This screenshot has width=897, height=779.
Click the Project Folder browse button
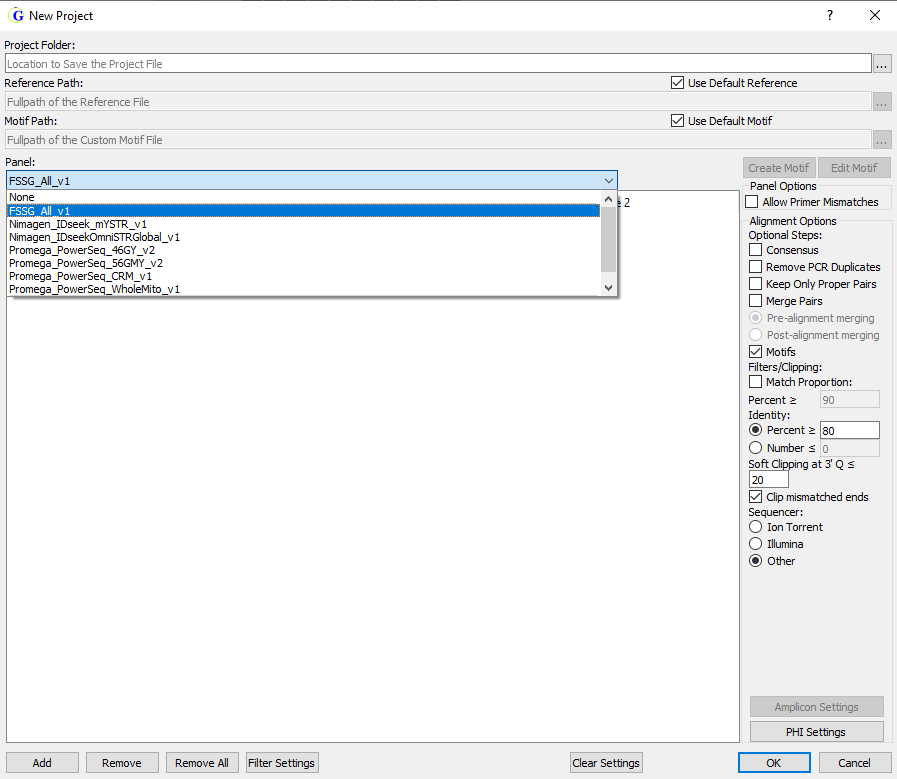(882, 64)
